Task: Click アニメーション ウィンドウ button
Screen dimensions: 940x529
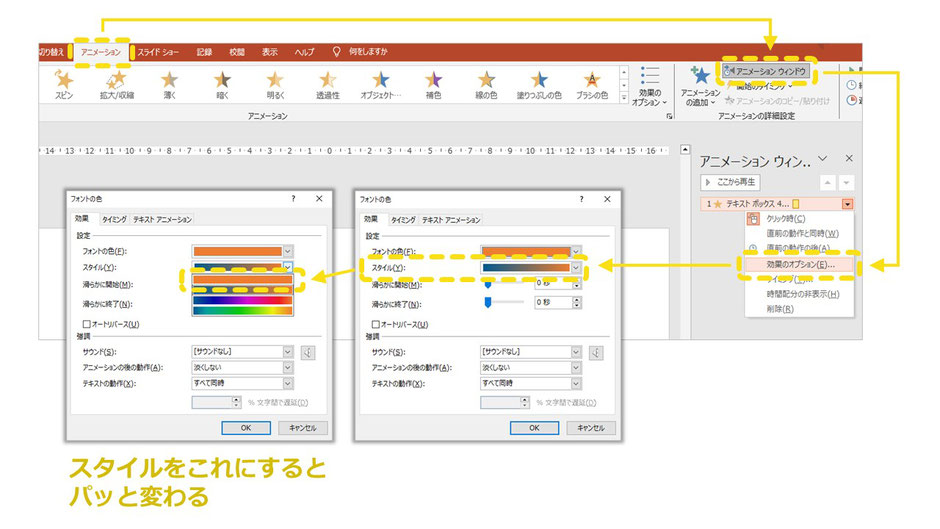Action: pos(766,71)
